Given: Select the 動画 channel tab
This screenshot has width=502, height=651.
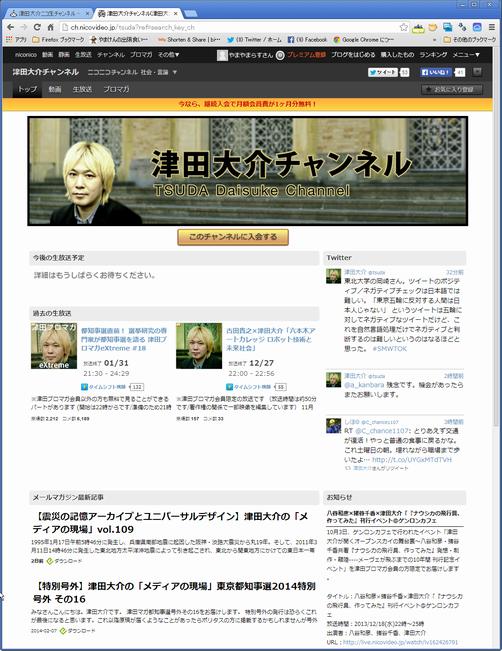Looking at the screenshot, I should 55,89.
